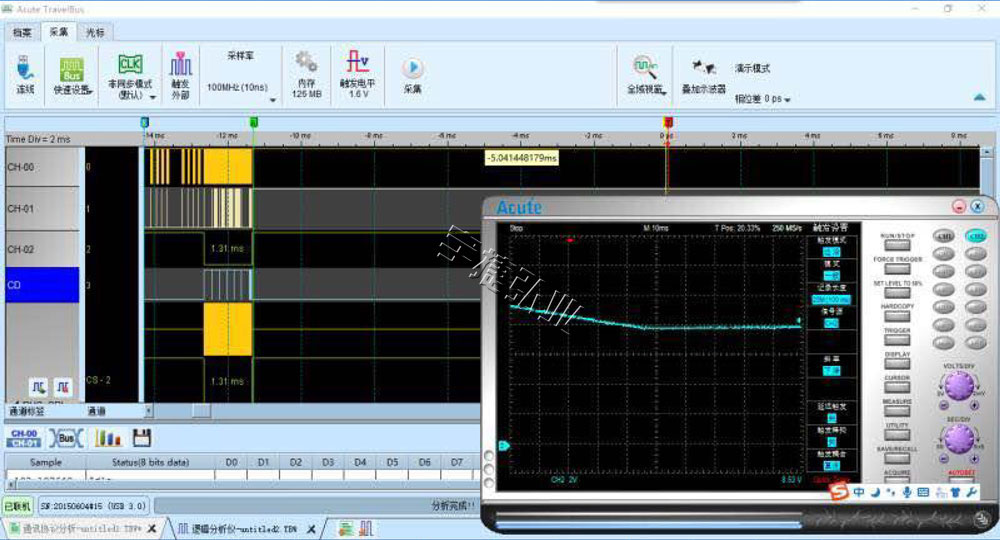Select the protocol analyzer untitled1 tab

click(x=81, y=529)
